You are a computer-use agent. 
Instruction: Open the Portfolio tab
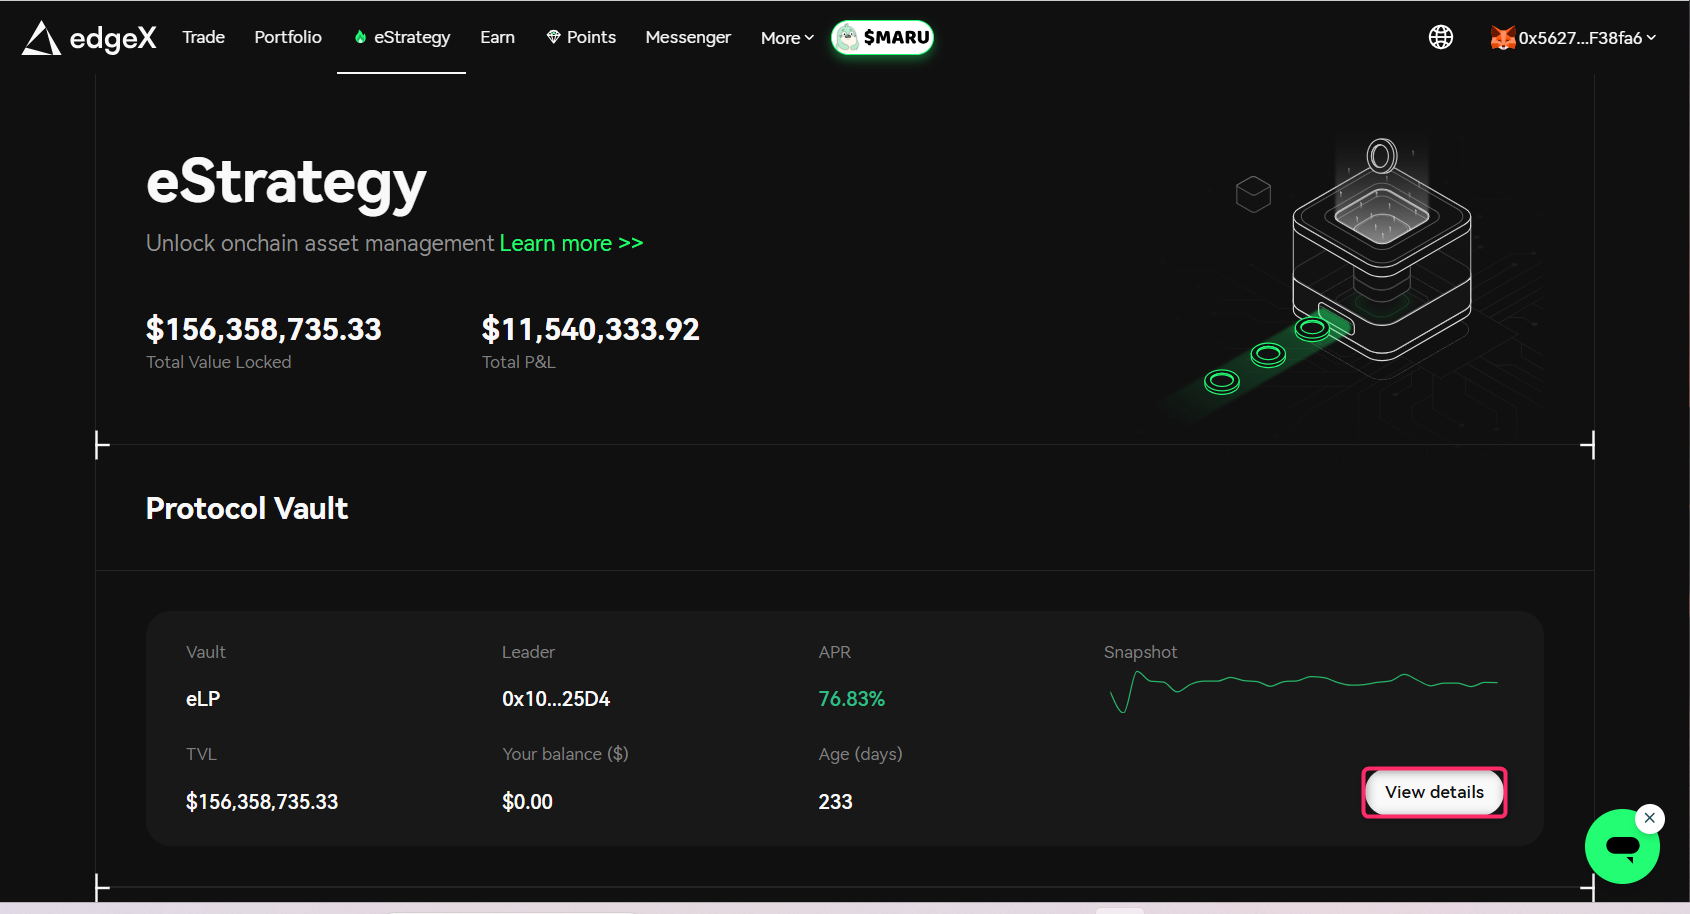(288, 37)
